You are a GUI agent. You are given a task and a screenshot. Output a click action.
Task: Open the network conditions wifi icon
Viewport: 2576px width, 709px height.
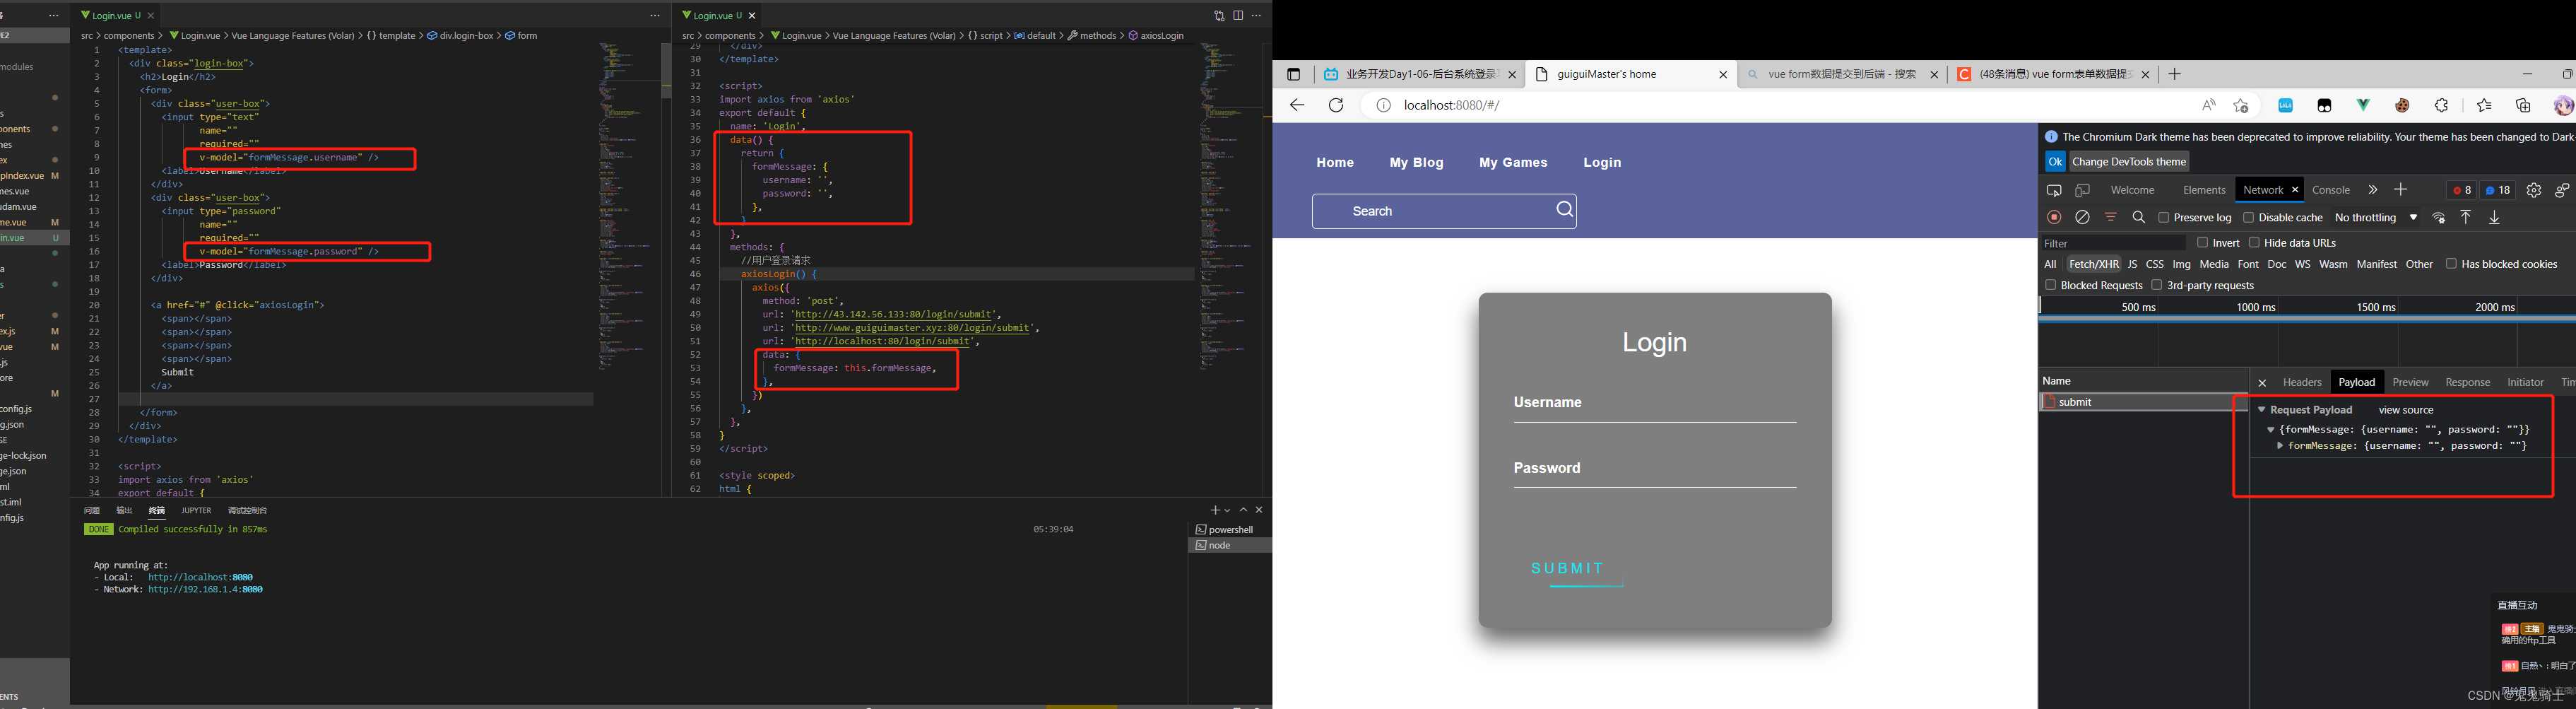click(2439, 217)
